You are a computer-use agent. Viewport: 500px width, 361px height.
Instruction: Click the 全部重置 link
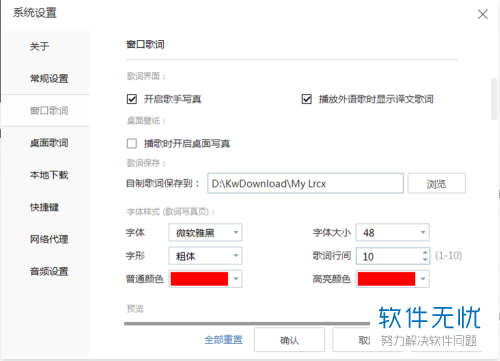[223, 340]
